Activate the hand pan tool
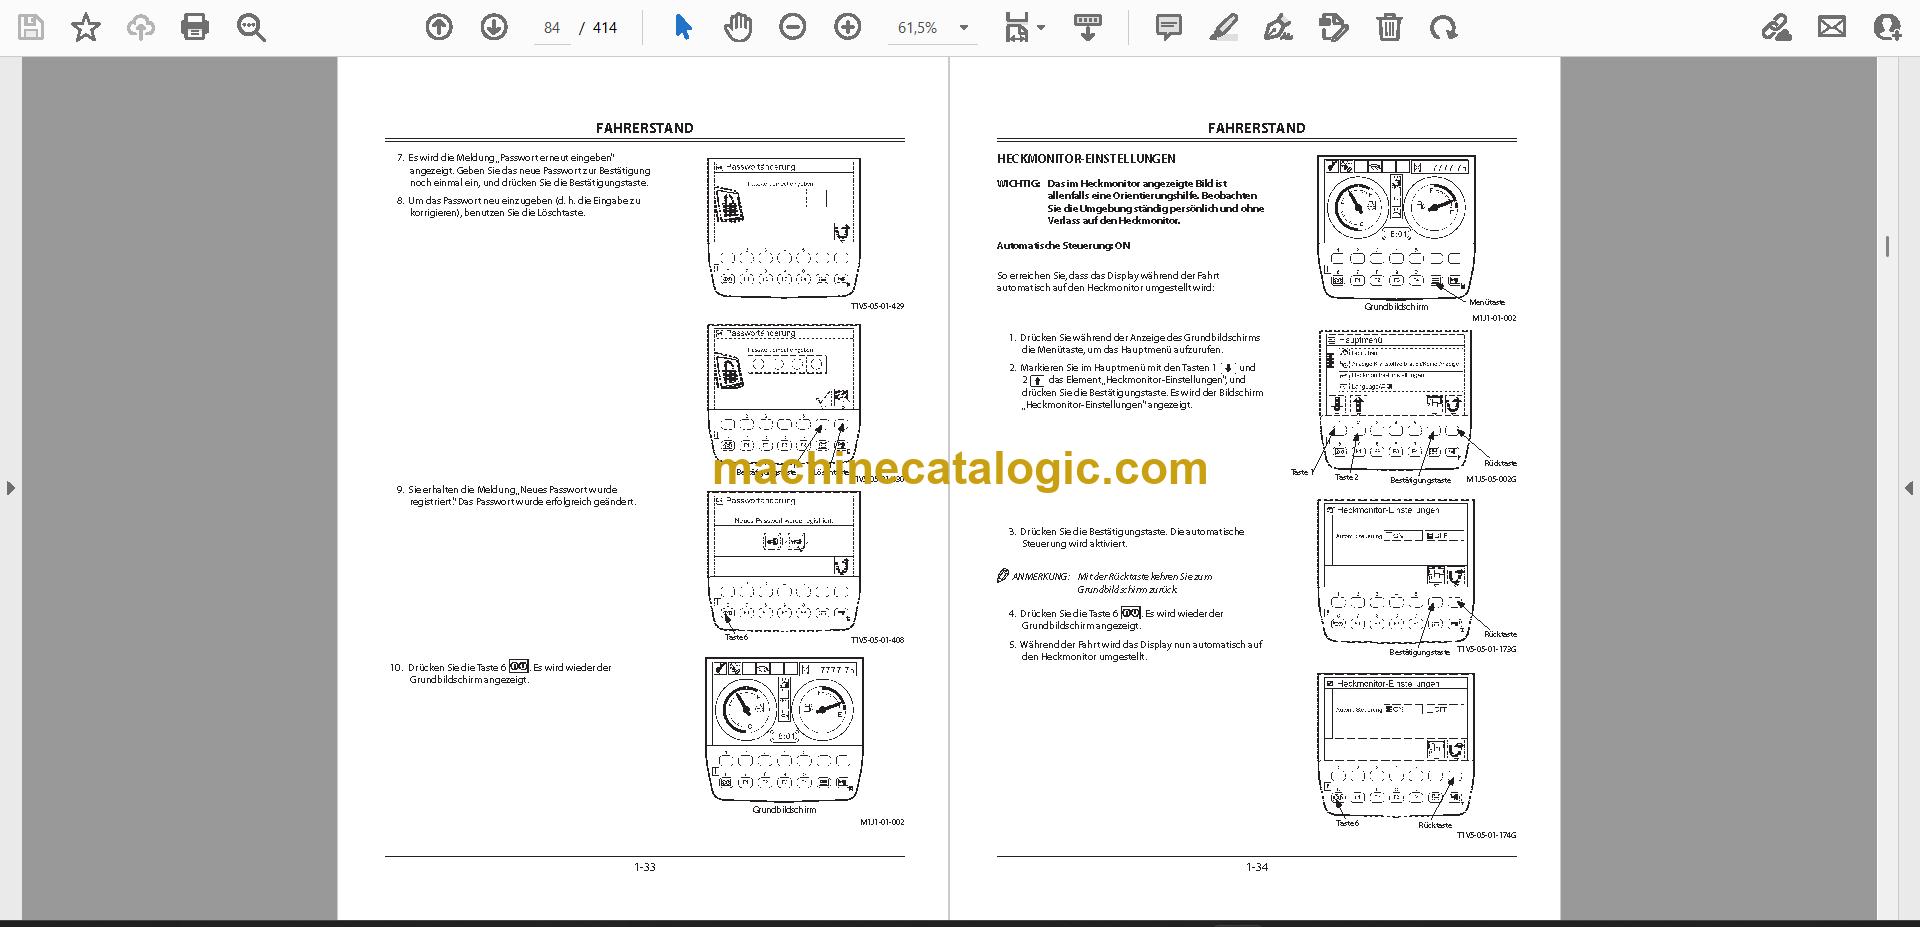The width and height of the screenshot is (1920, 927). coord(738,27)
